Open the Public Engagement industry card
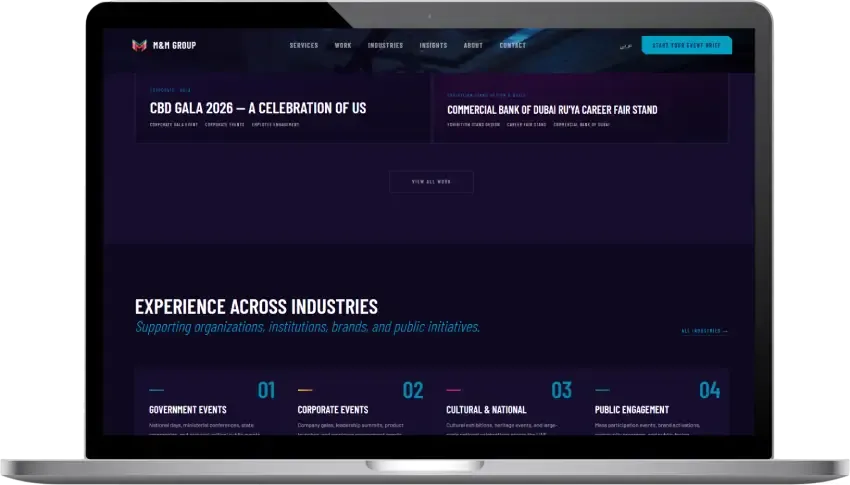The width and height of the screenshot is (850, 485). pyautogui.click(x=655, y=402)
